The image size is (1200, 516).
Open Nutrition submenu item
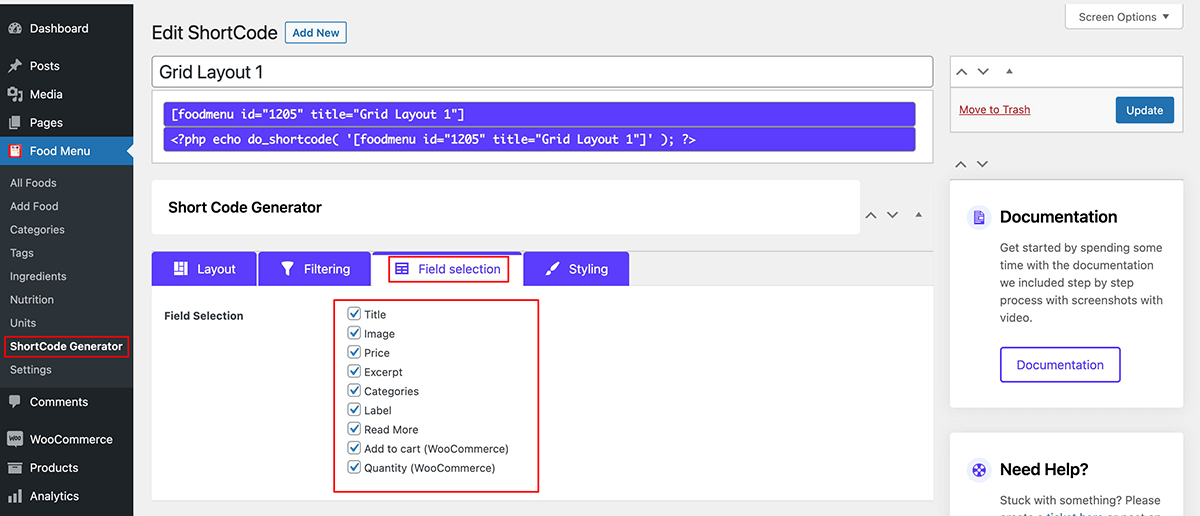(x=32, y=300)
